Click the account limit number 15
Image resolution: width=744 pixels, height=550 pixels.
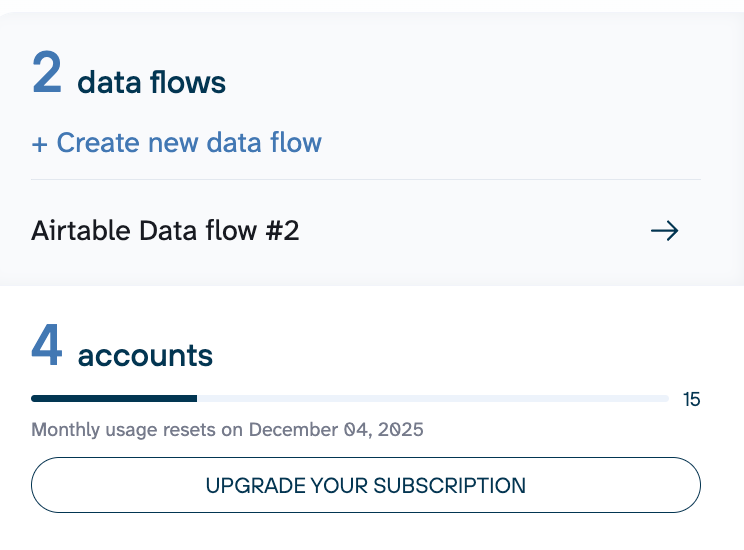(691, 400)
